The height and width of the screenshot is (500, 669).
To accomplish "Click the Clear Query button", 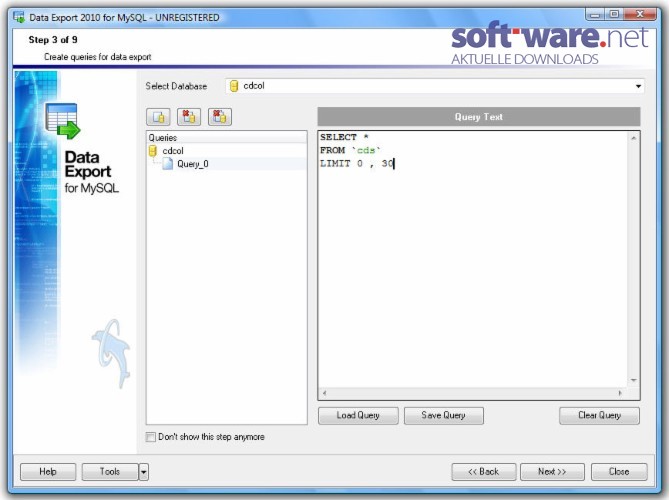I will coord(599,416).
